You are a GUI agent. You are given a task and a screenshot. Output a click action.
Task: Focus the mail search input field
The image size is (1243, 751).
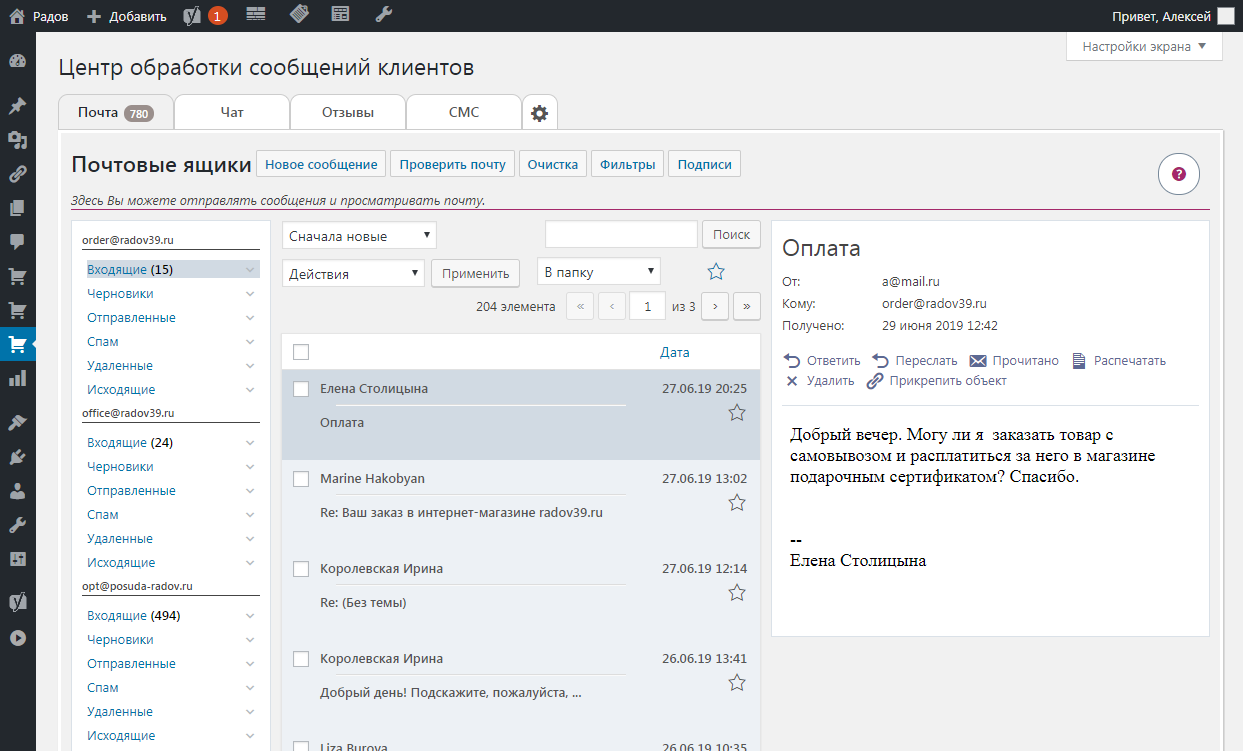(x=621, y=234)
